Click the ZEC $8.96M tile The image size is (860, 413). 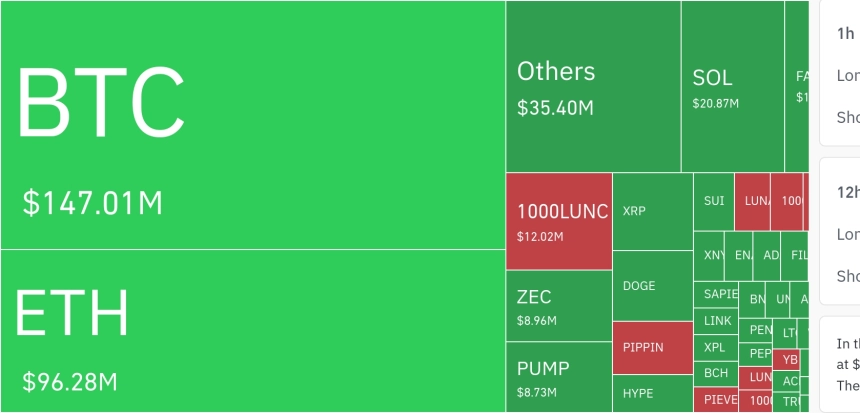[x=558, y=306]
